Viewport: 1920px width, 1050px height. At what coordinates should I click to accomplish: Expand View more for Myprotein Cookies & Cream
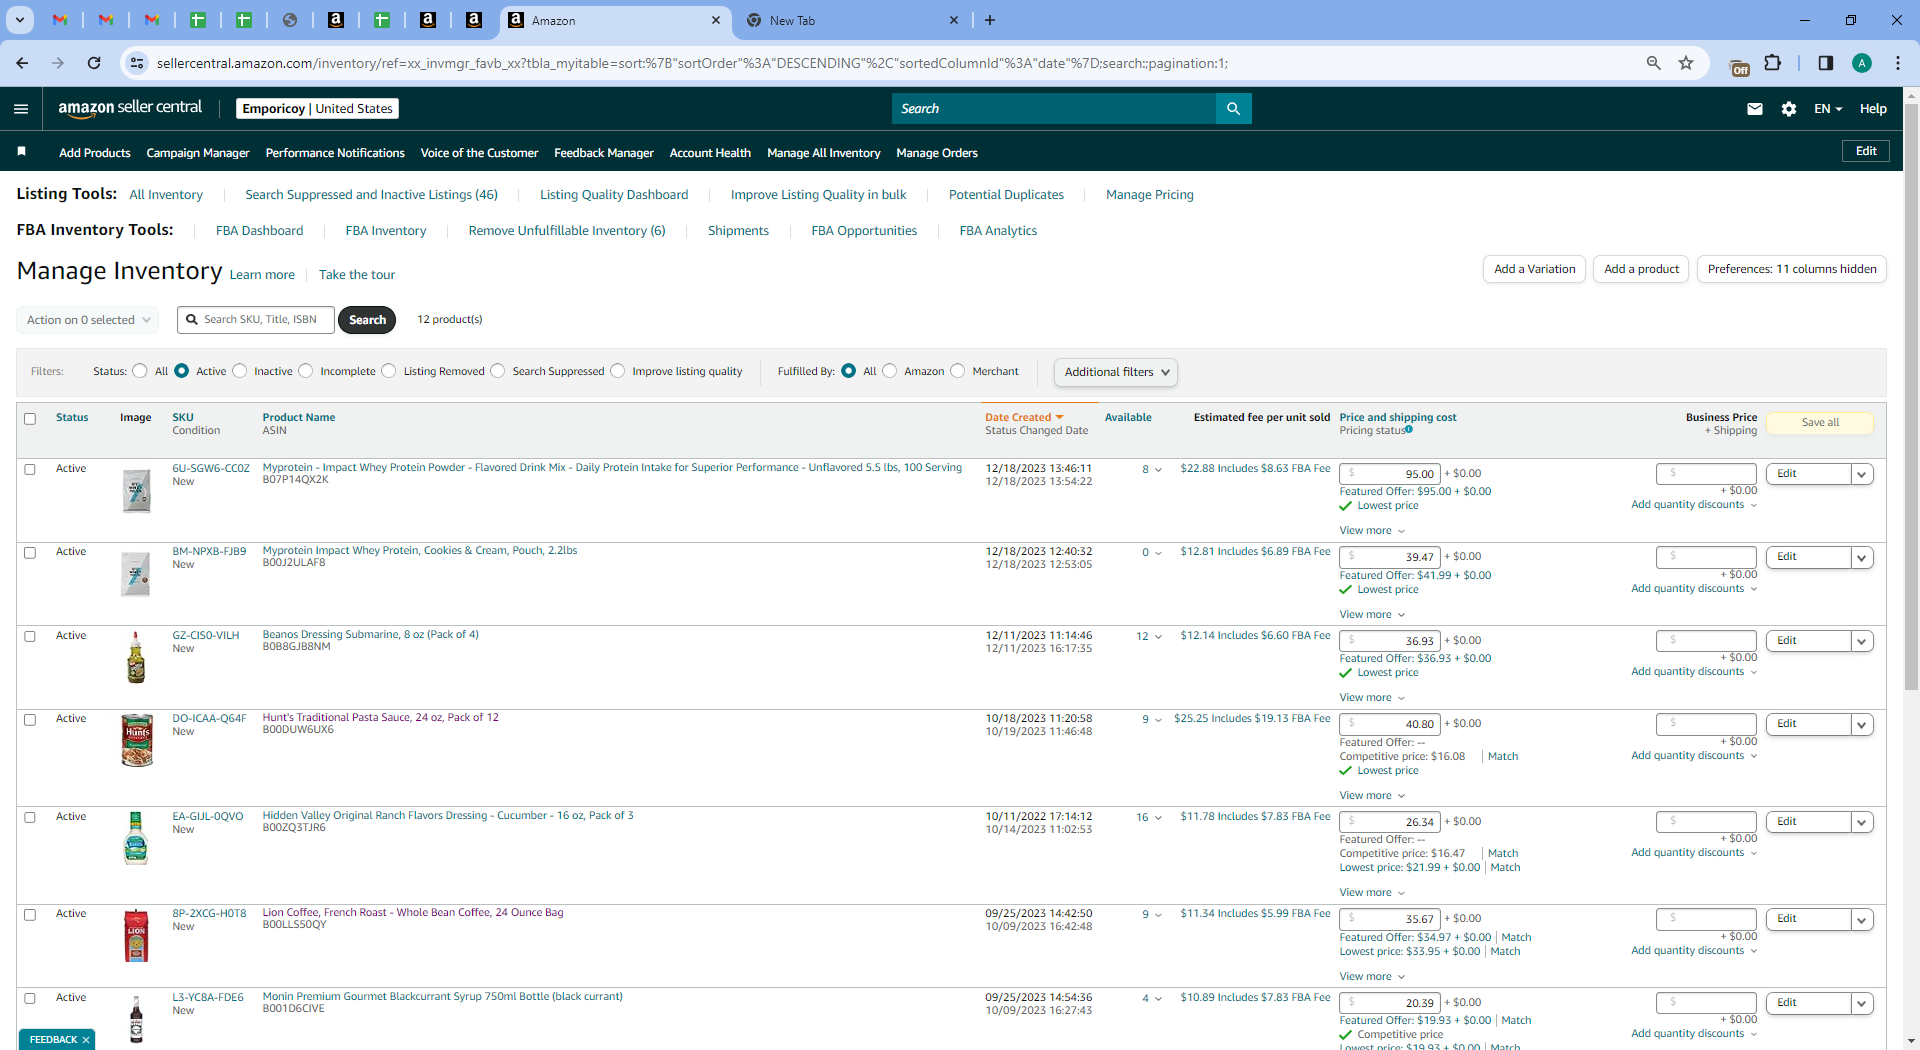[x=1372, y=615]
